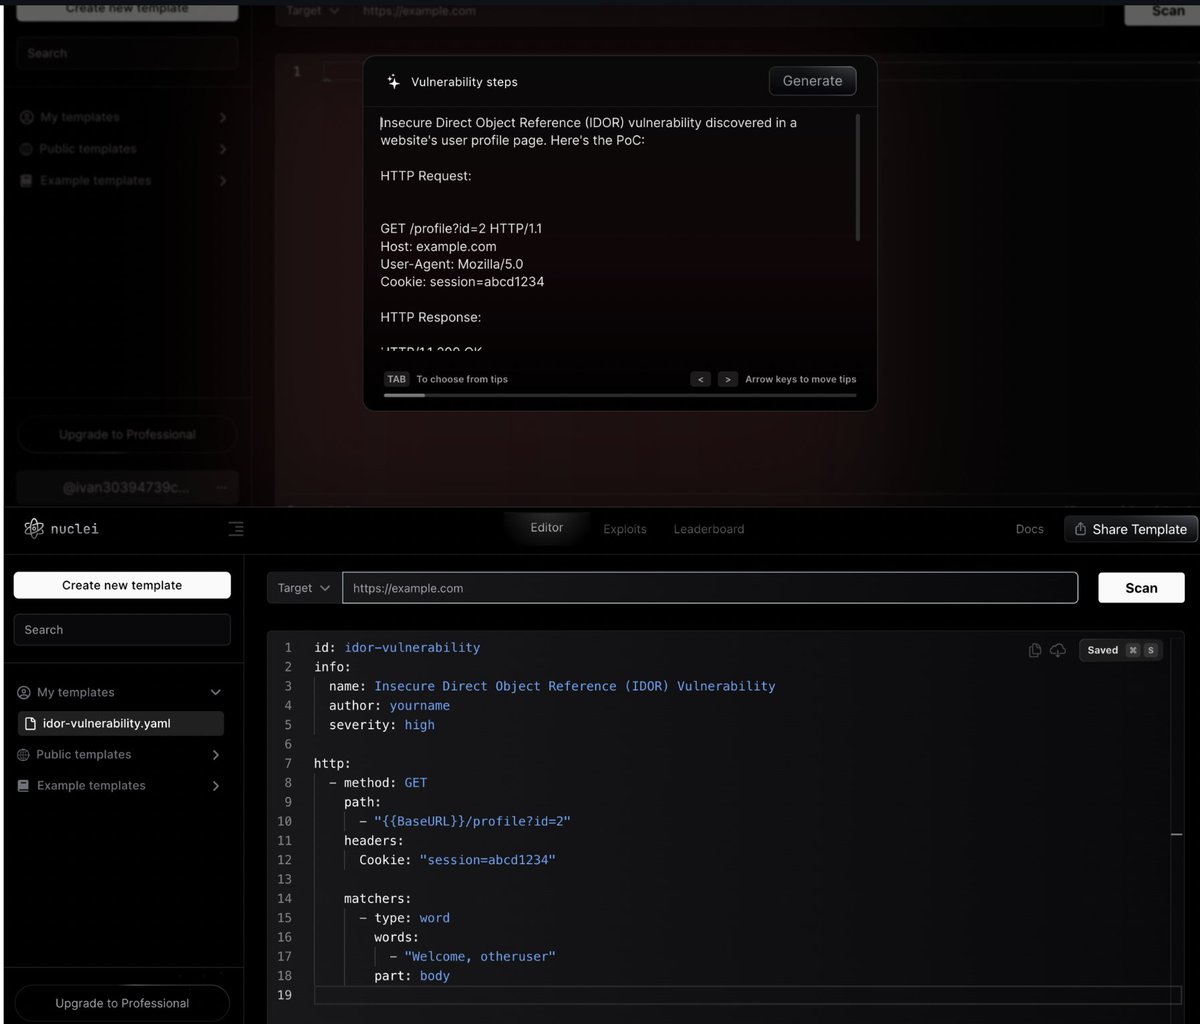This screenshot has height=1024, width=1200.
Task: Click the '{{BaseURL}}/profile?id=2' path line
Action: pos(465,821)
